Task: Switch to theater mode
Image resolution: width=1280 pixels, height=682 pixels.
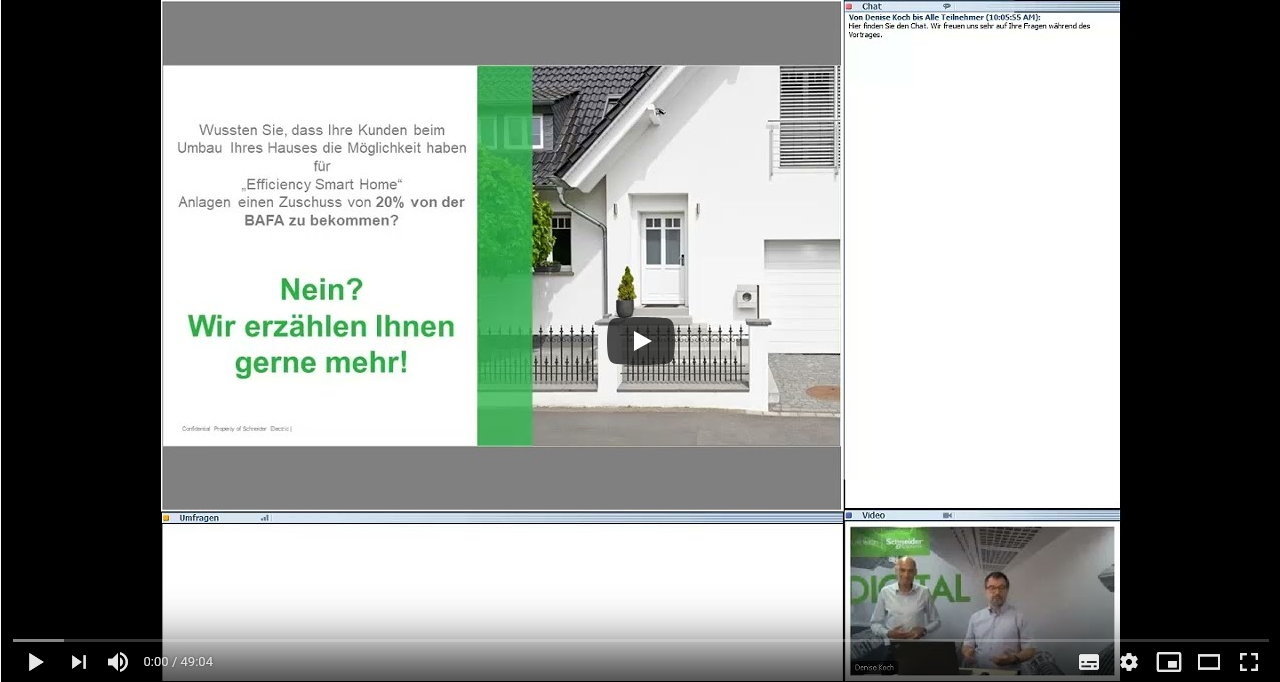Action: [x=1208, y=662]
